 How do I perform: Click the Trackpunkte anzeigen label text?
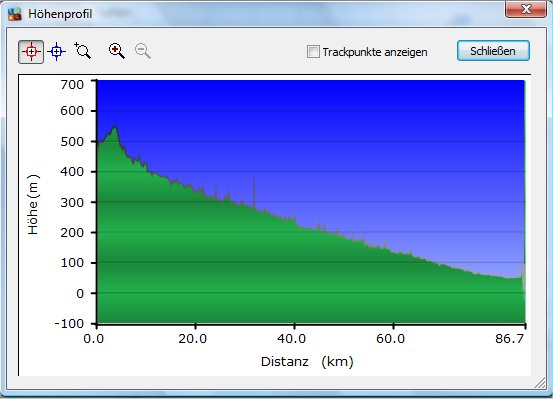(x=375, y=52)
